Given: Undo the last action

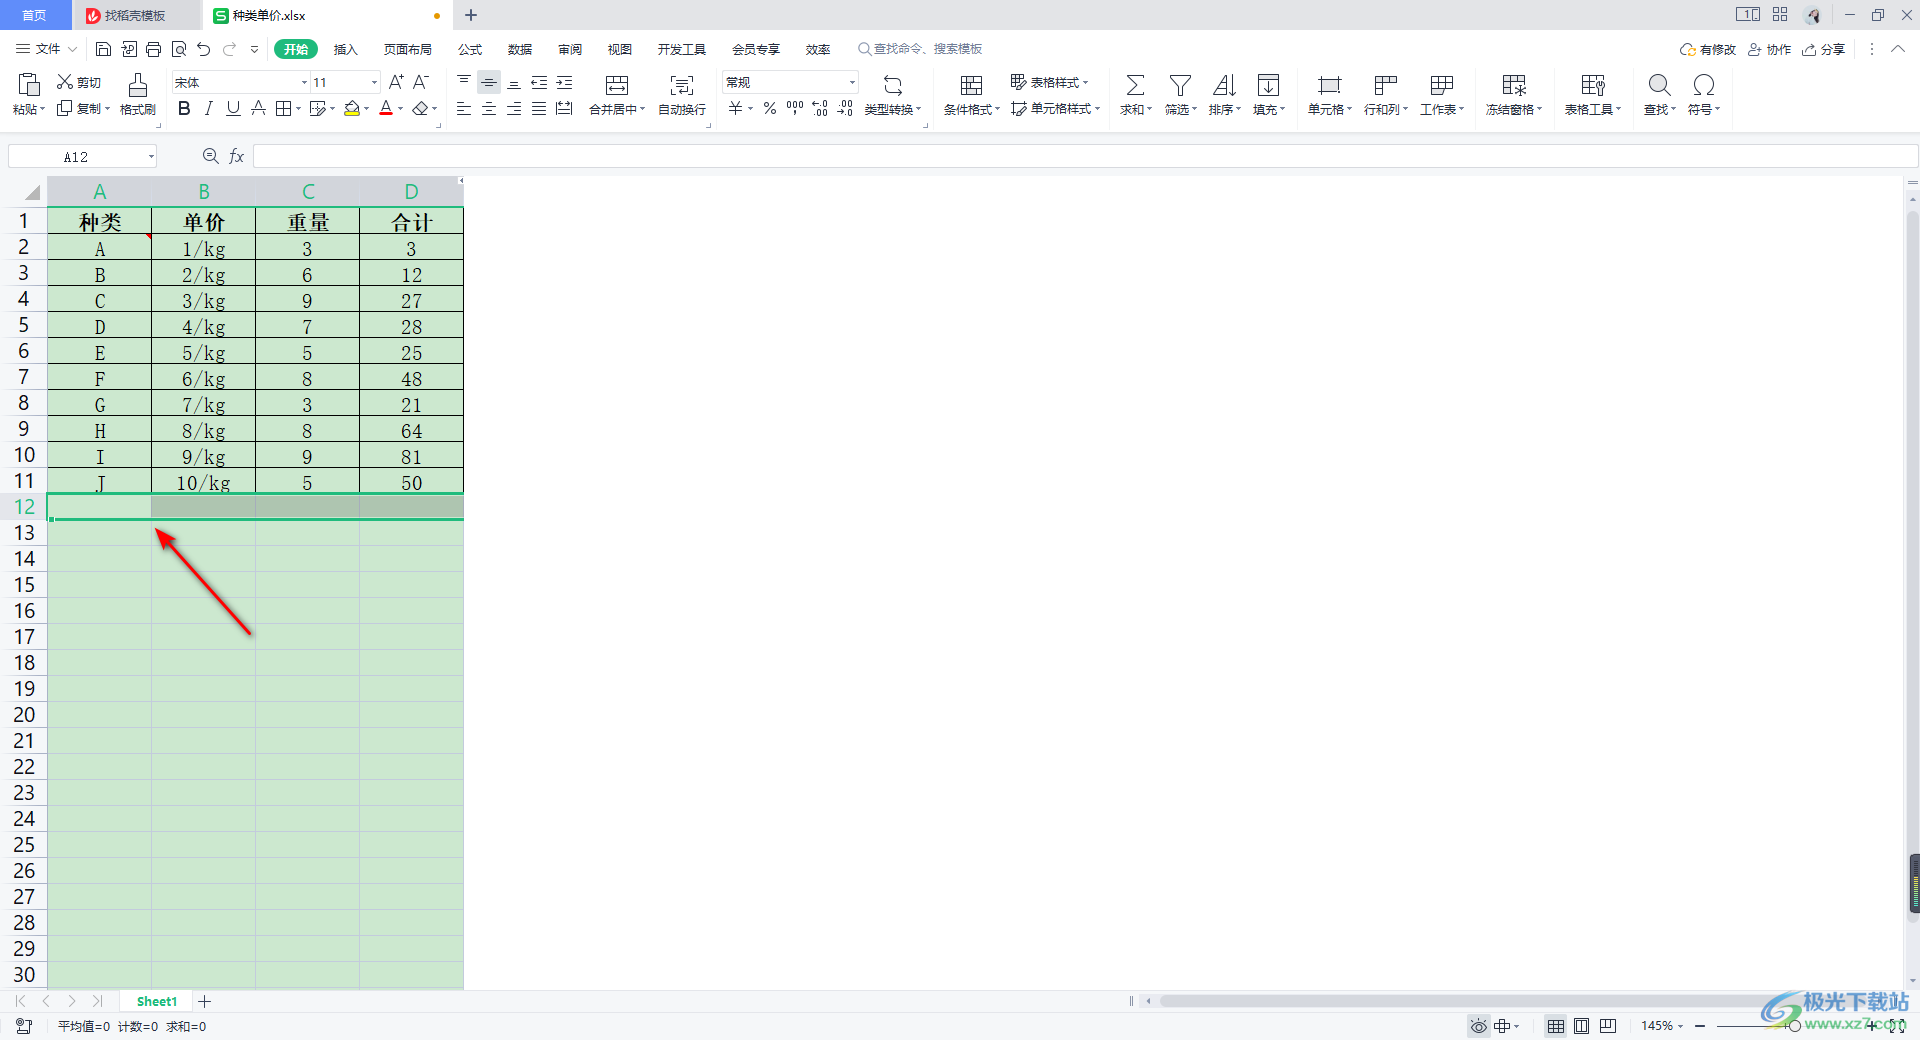Looking at the screenshot, I should pyautogui.click(x=204, y=49).
